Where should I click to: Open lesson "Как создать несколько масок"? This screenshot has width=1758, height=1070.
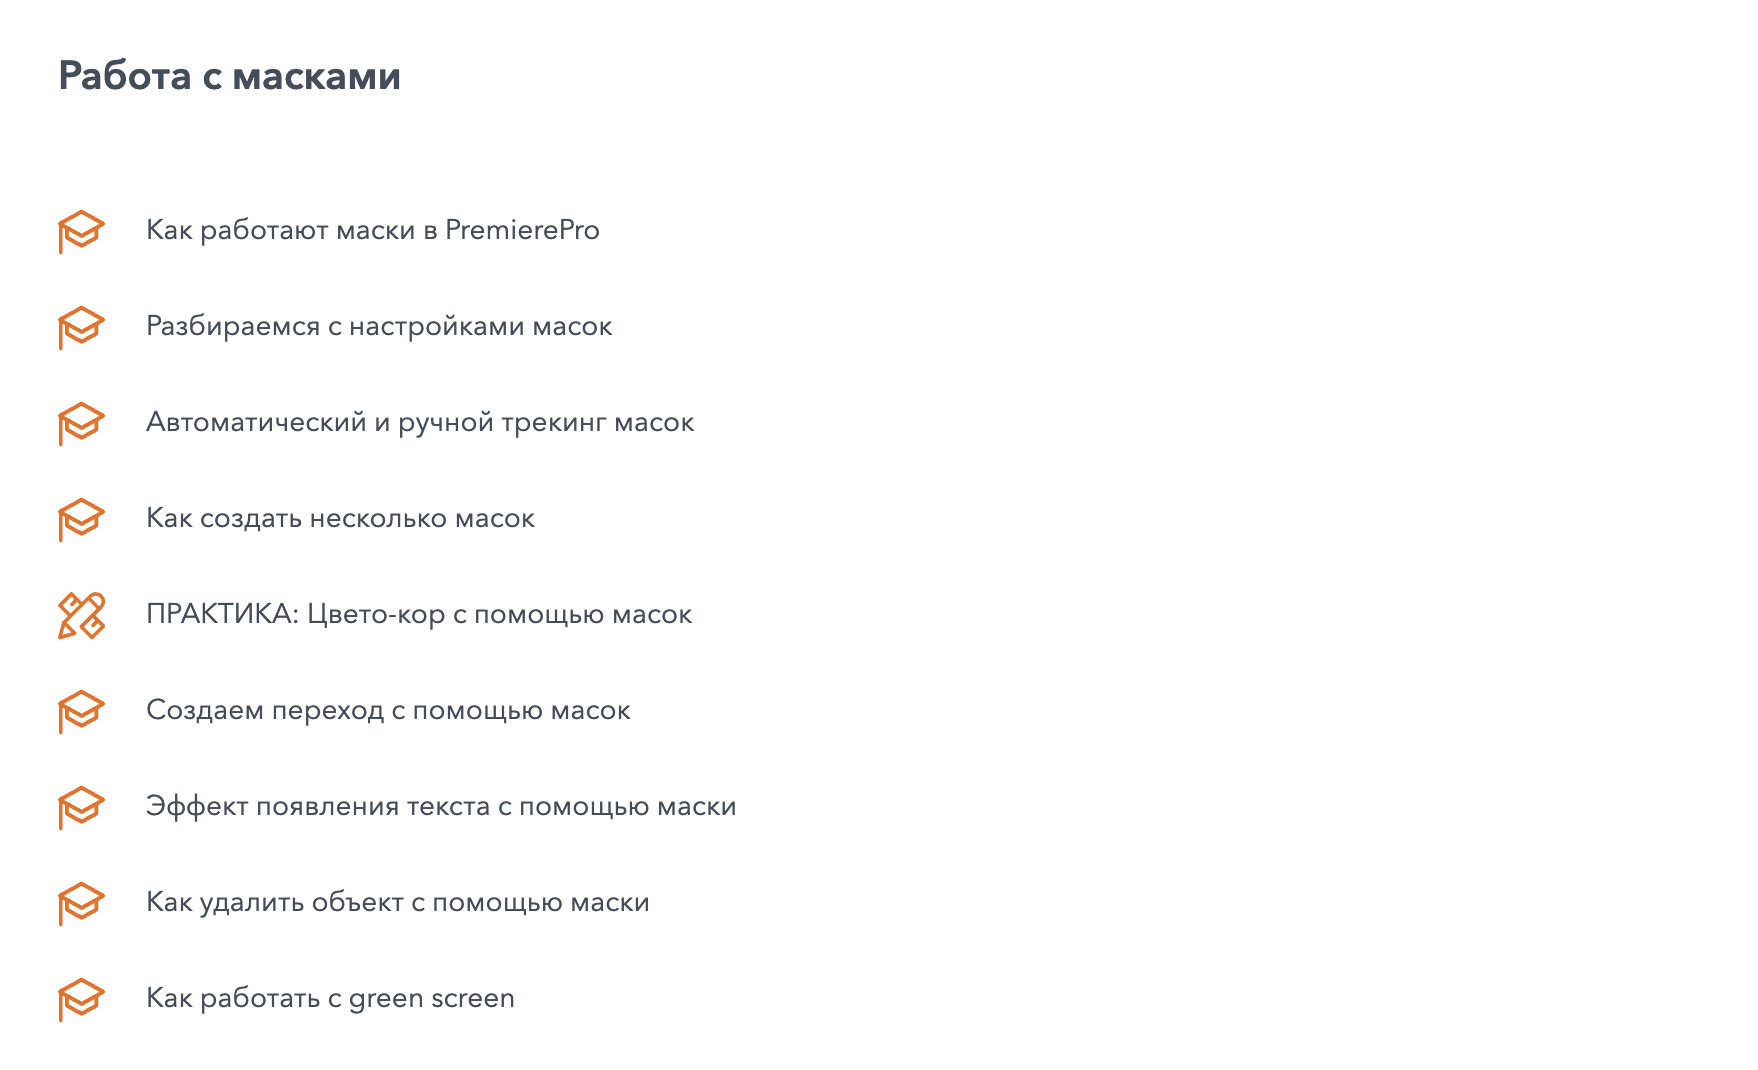pyautogui.click(x=340, y=518)
